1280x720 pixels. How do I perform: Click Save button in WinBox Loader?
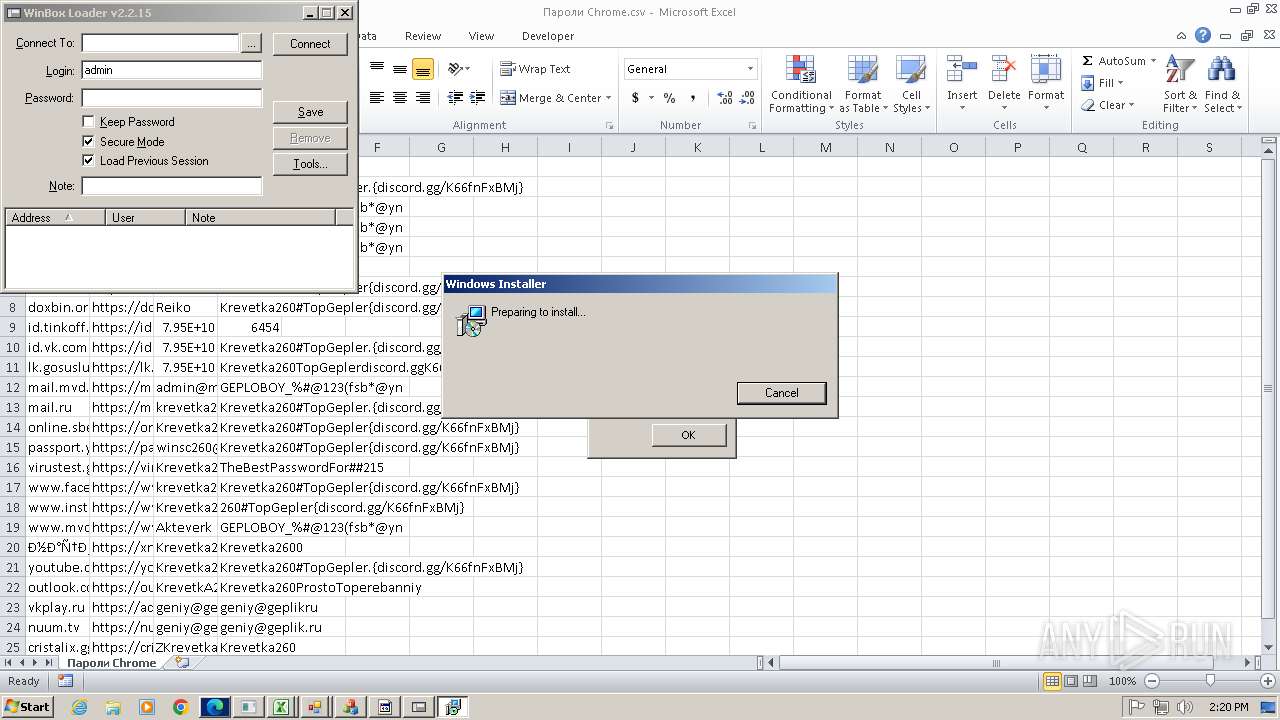[310, 112]
